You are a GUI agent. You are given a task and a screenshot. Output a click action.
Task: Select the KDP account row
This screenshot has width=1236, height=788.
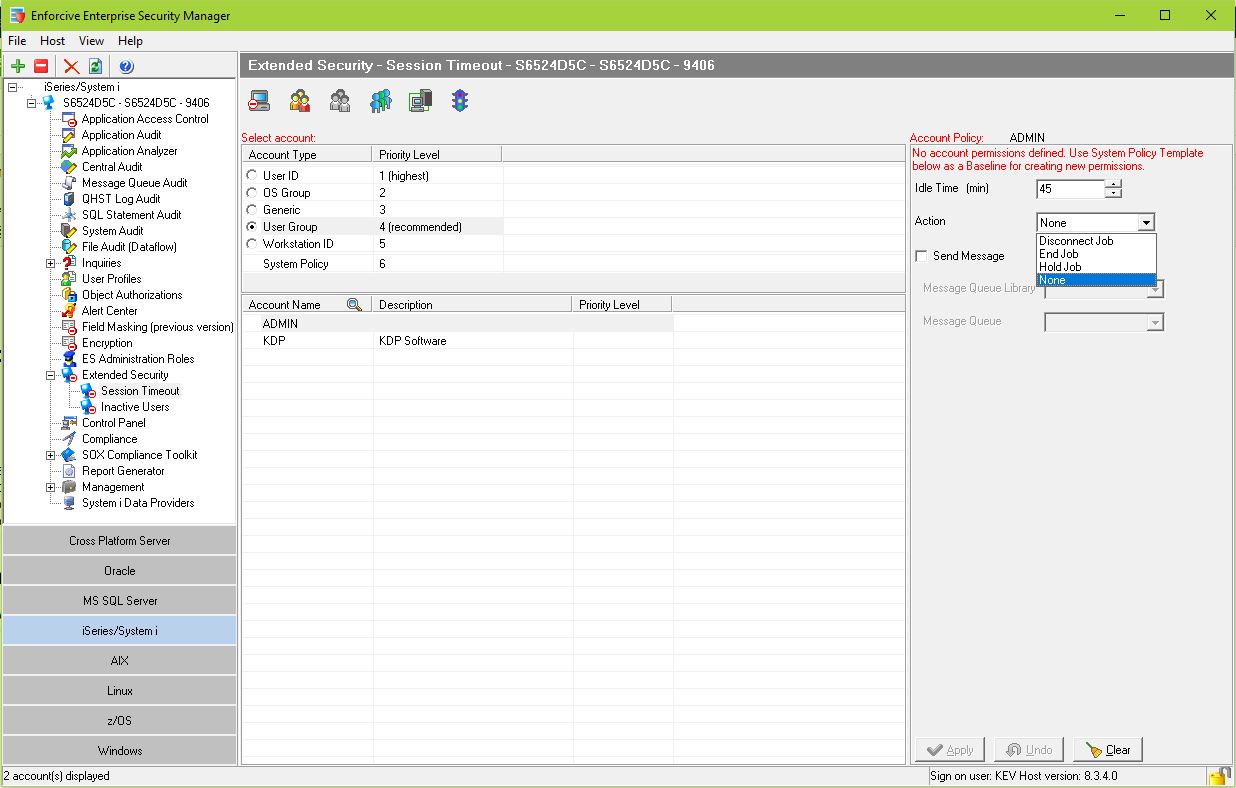(x=273, y=341)
